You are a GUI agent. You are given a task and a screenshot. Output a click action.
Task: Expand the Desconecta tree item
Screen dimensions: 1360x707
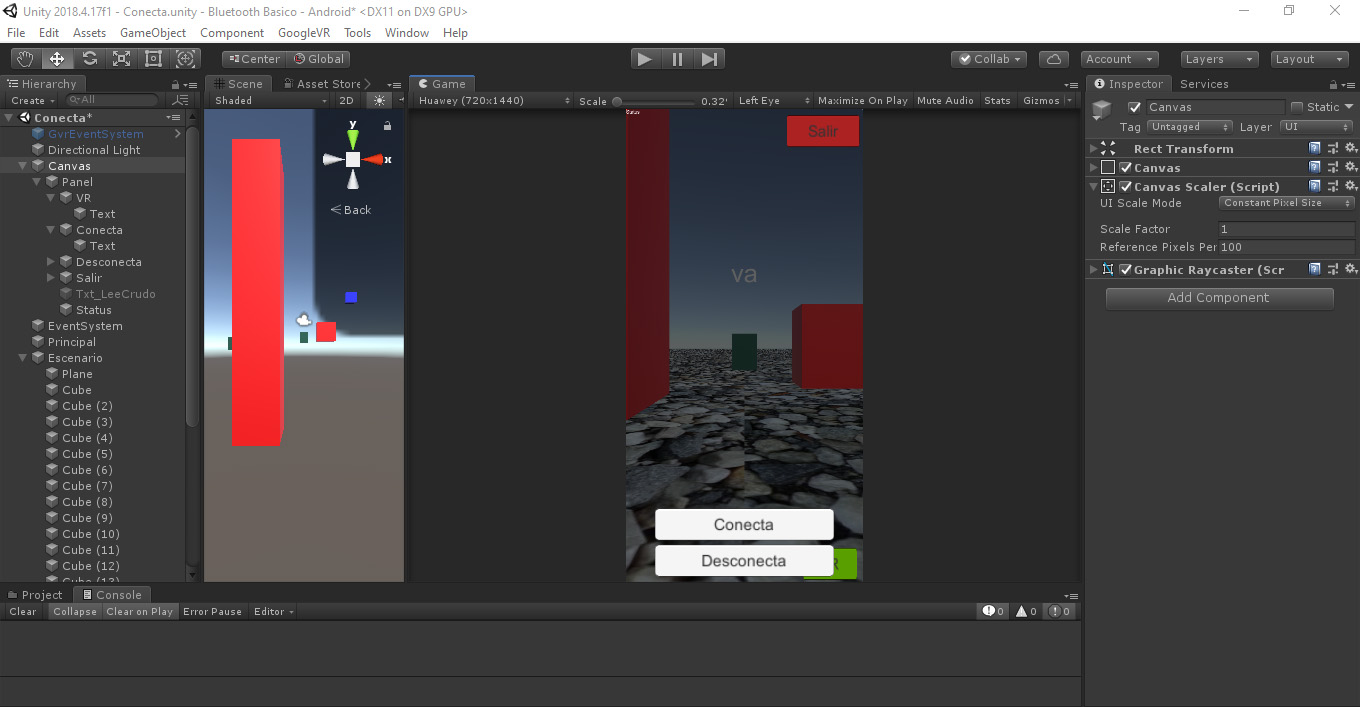pyautogui.click(x=51, y=262)
